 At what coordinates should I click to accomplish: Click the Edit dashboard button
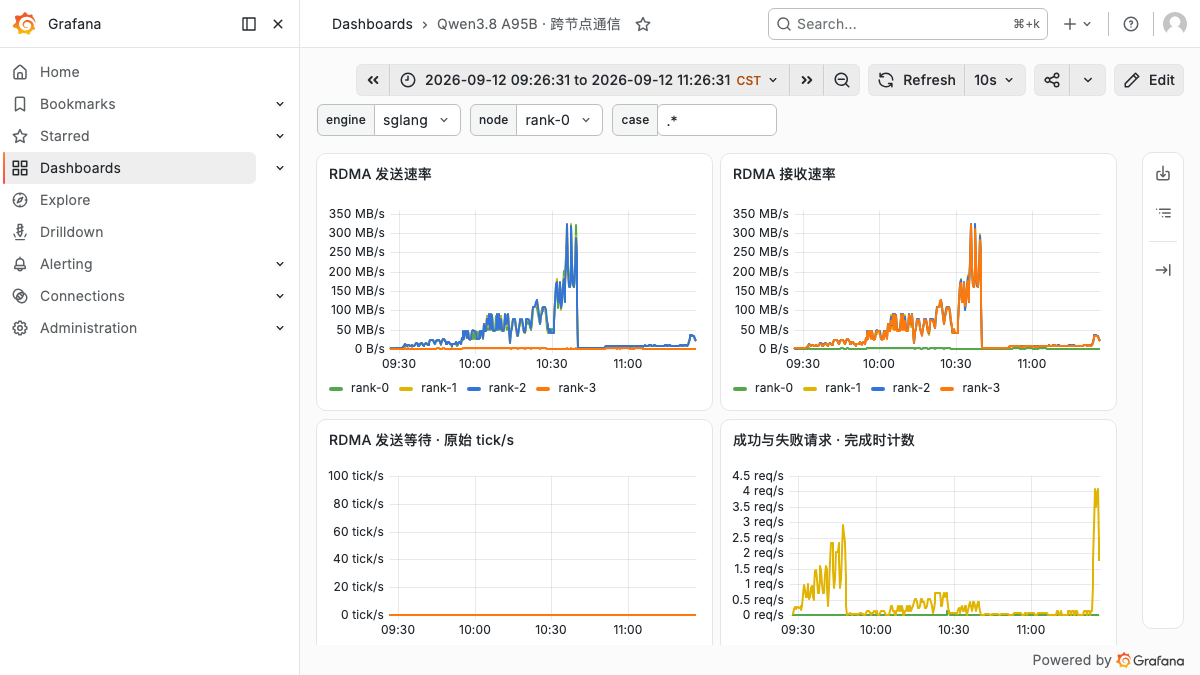click(x=1149, y=80)
